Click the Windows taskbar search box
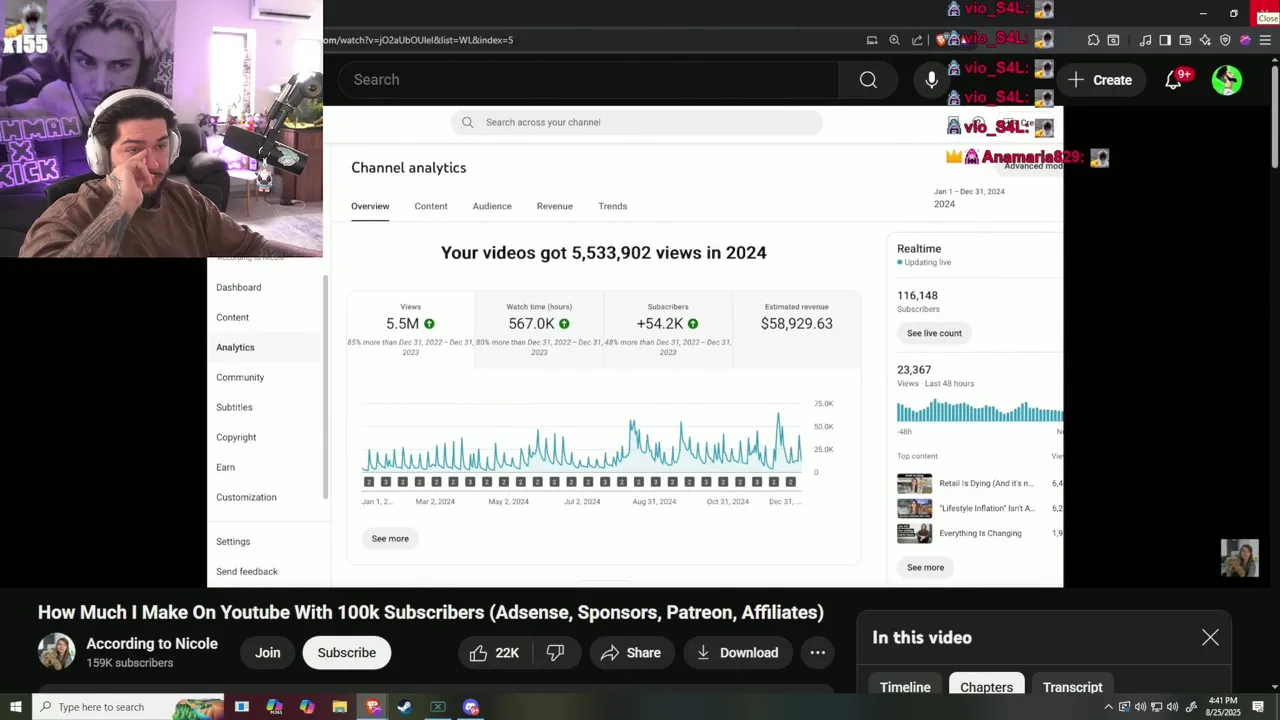The height and width of the screenshot is (720, 1280). tap(128, 707)
